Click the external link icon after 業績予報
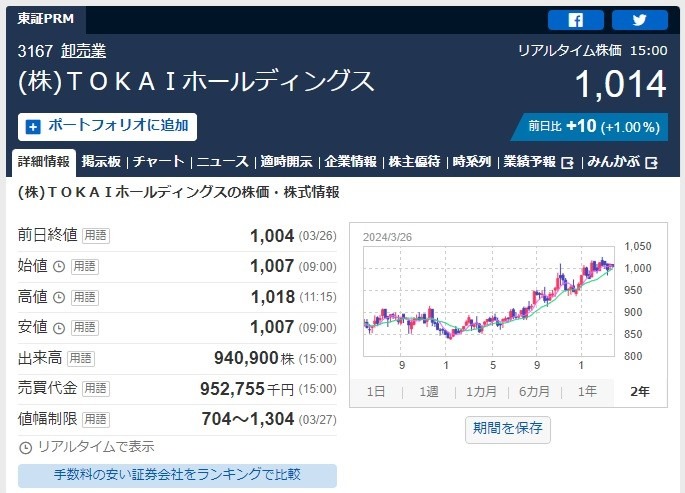 click(567, 163)
